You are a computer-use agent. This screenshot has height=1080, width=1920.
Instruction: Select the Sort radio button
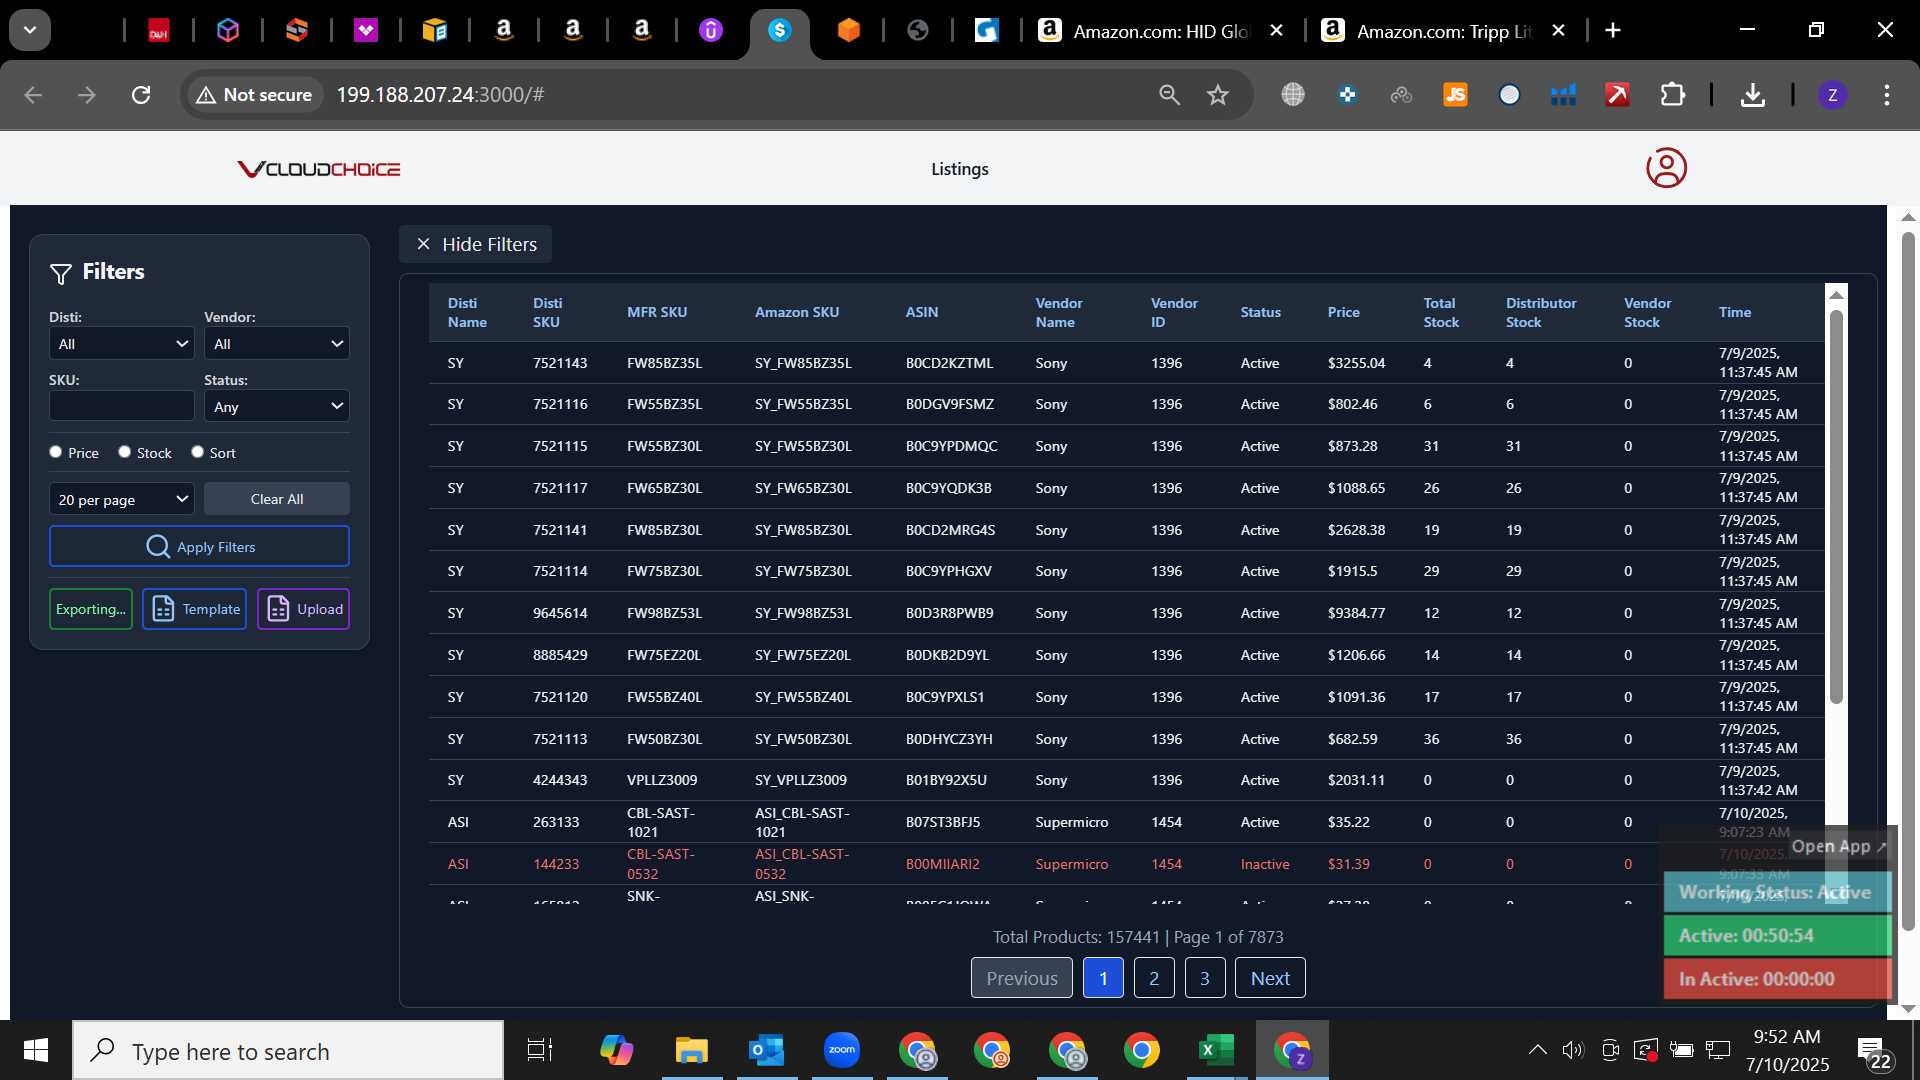tap(198, 452)
